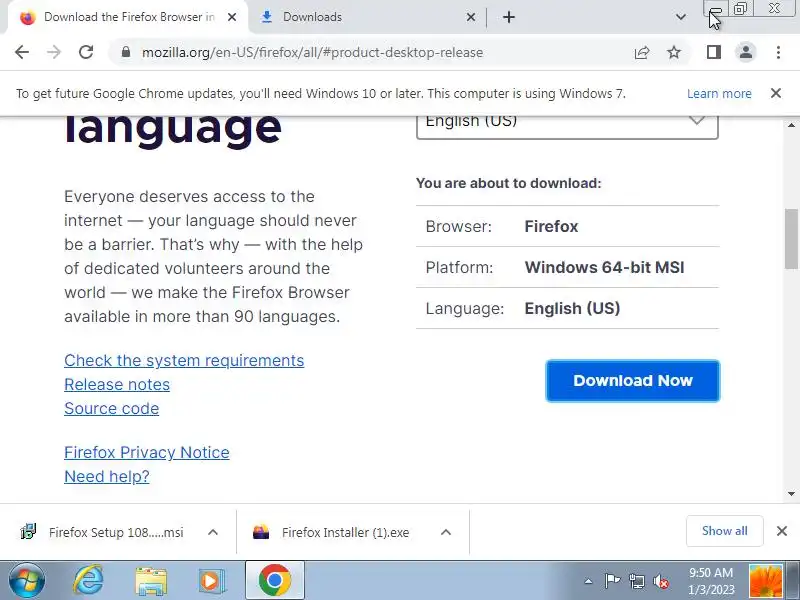Viewport: 800px width, 600px height.
Task: Close the Firefox download page tab
Action: [232, 17]
